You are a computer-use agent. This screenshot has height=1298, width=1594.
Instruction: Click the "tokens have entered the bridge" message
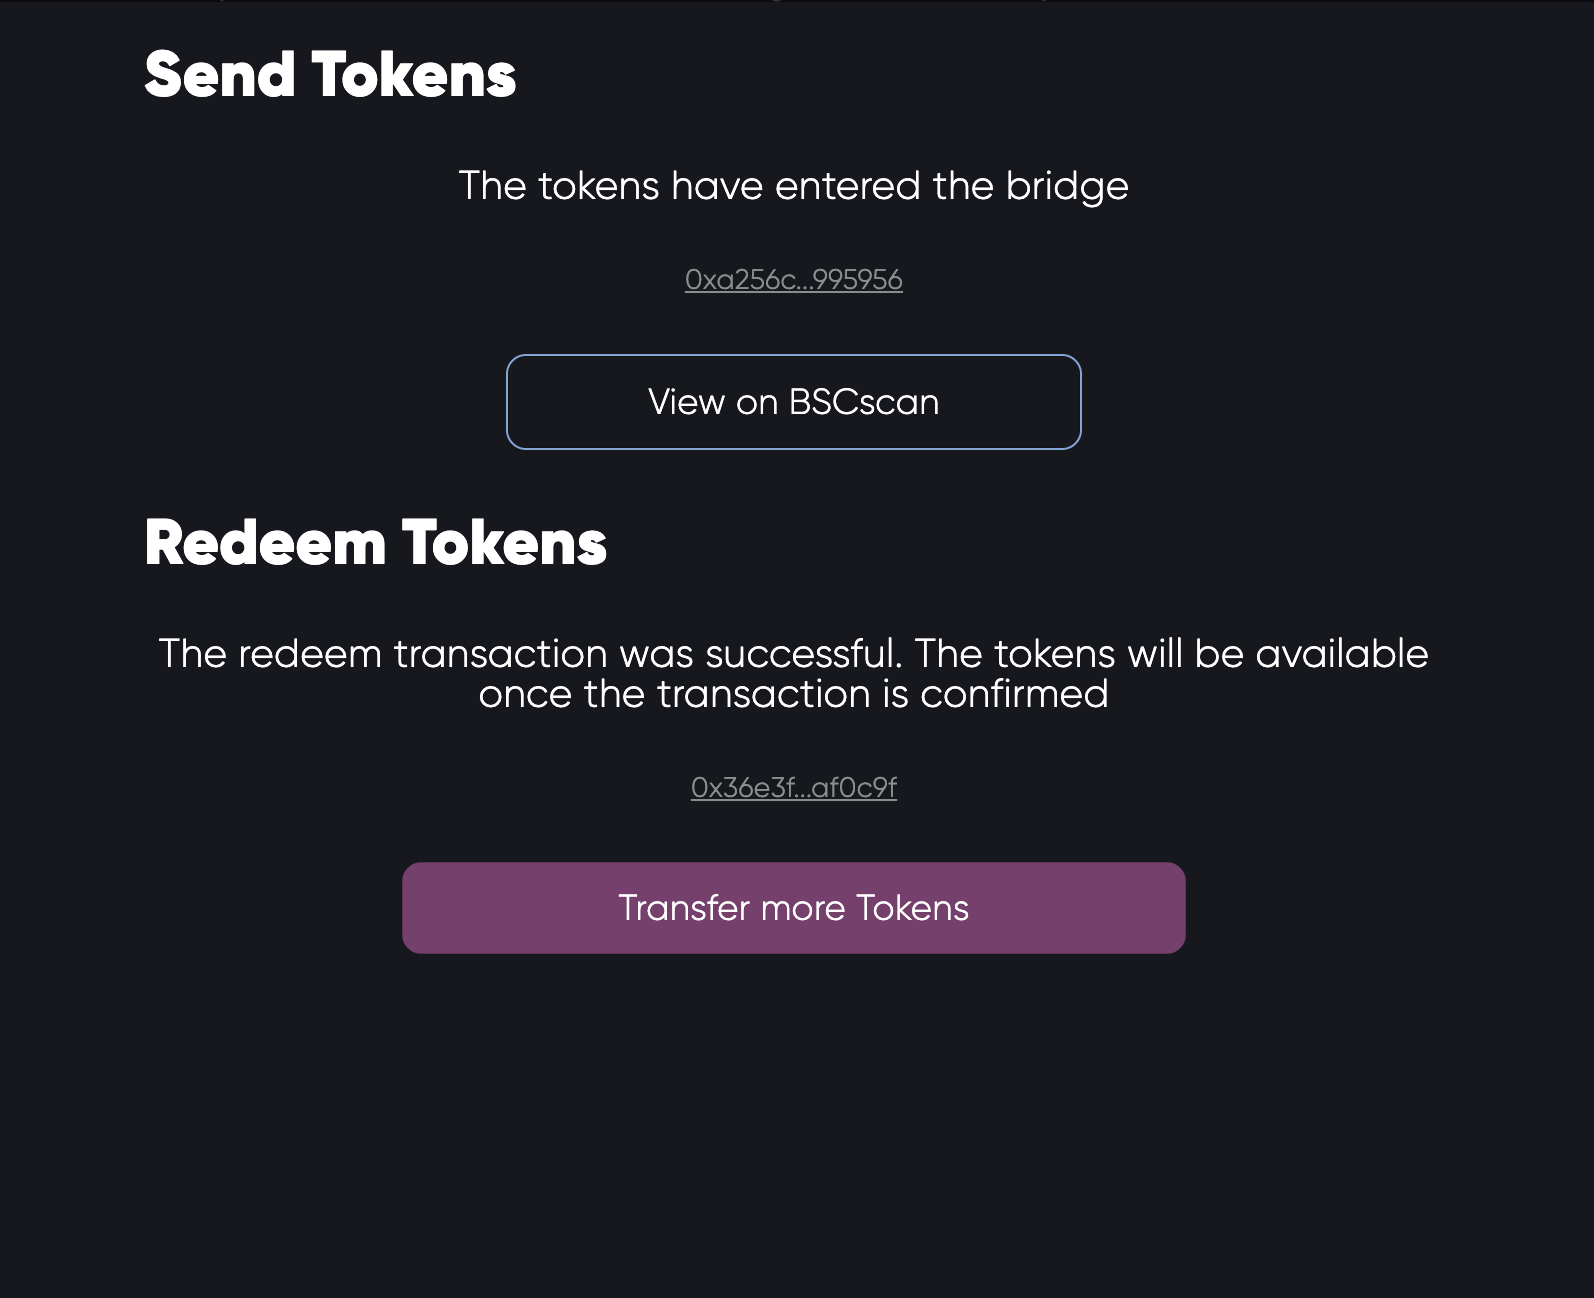(x=793, y=186)
